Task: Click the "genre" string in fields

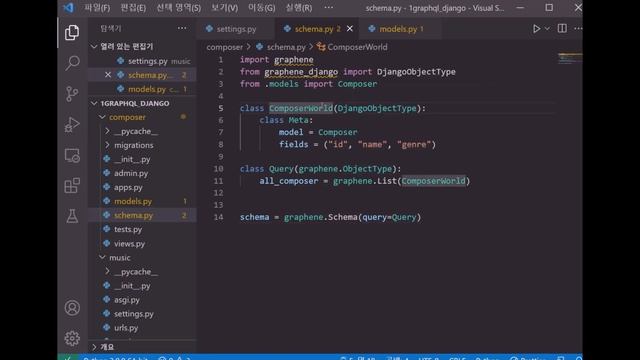Action: (x=414, y=144)
